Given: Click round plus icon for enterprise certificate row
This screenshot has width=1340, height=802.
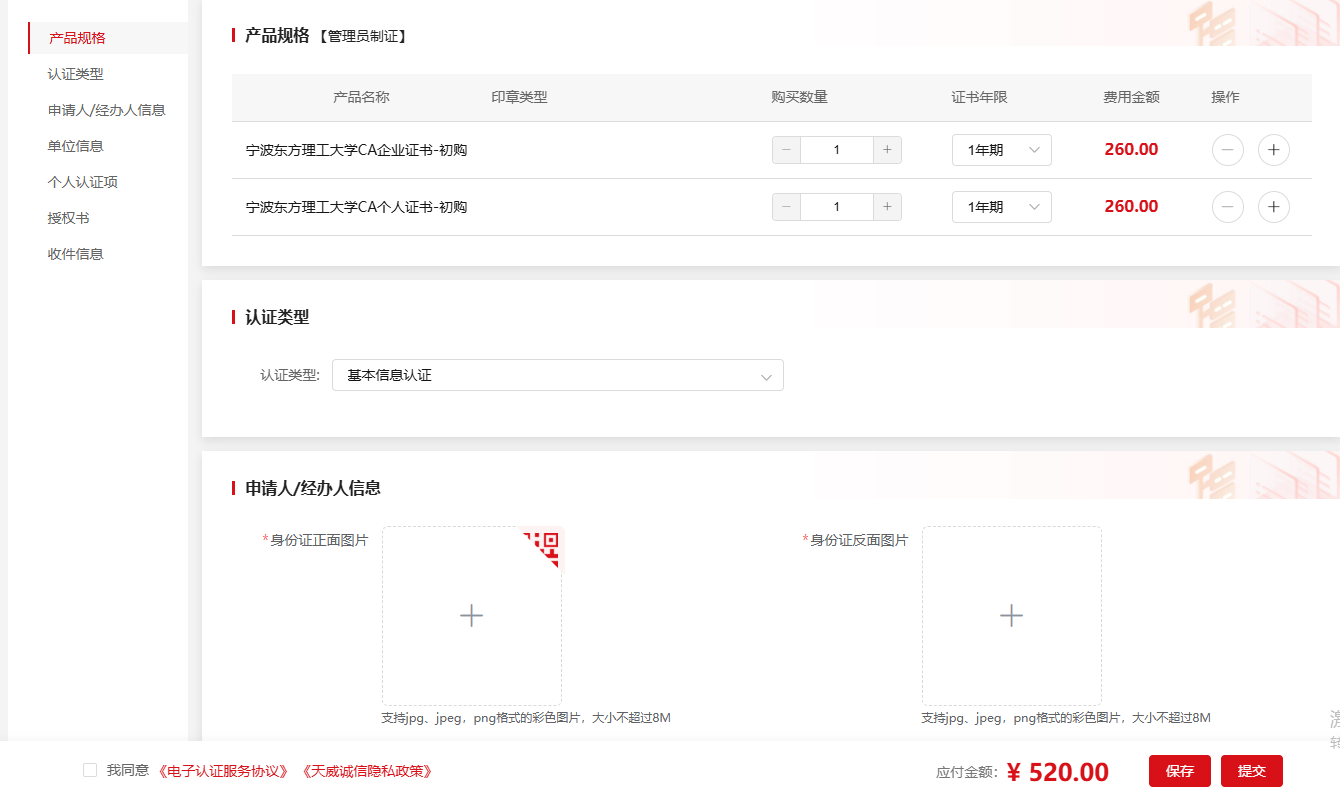Looking at the screenshot, I should pos(1273,150).
